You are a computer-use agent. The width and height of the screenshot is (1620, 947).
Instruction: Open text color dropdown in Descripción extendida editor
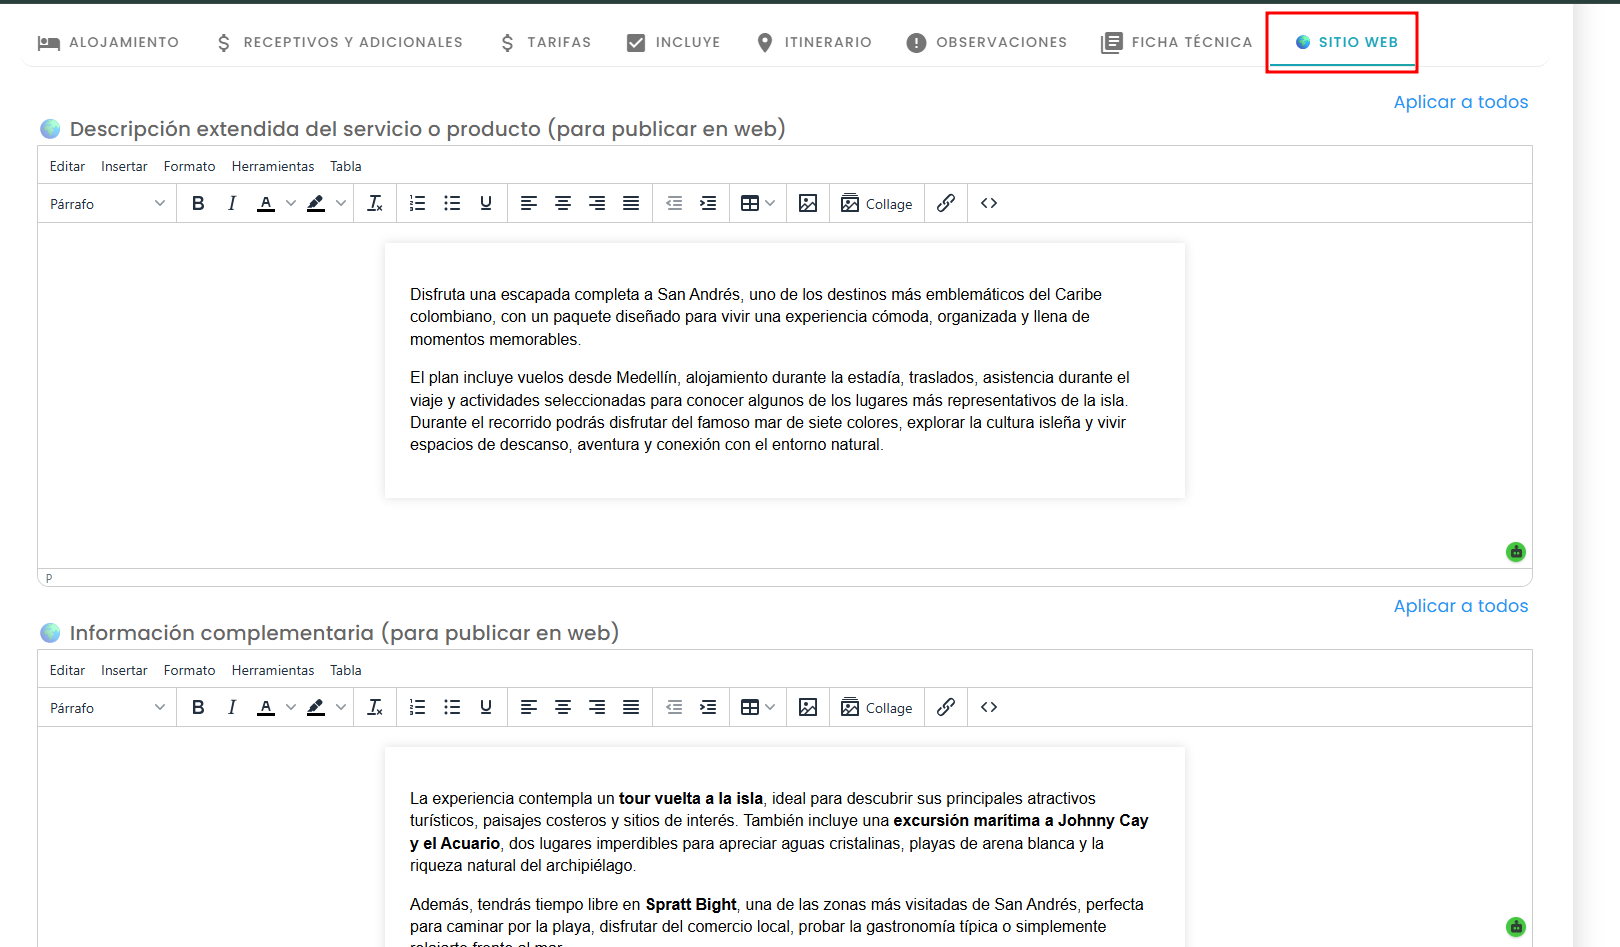291,203
